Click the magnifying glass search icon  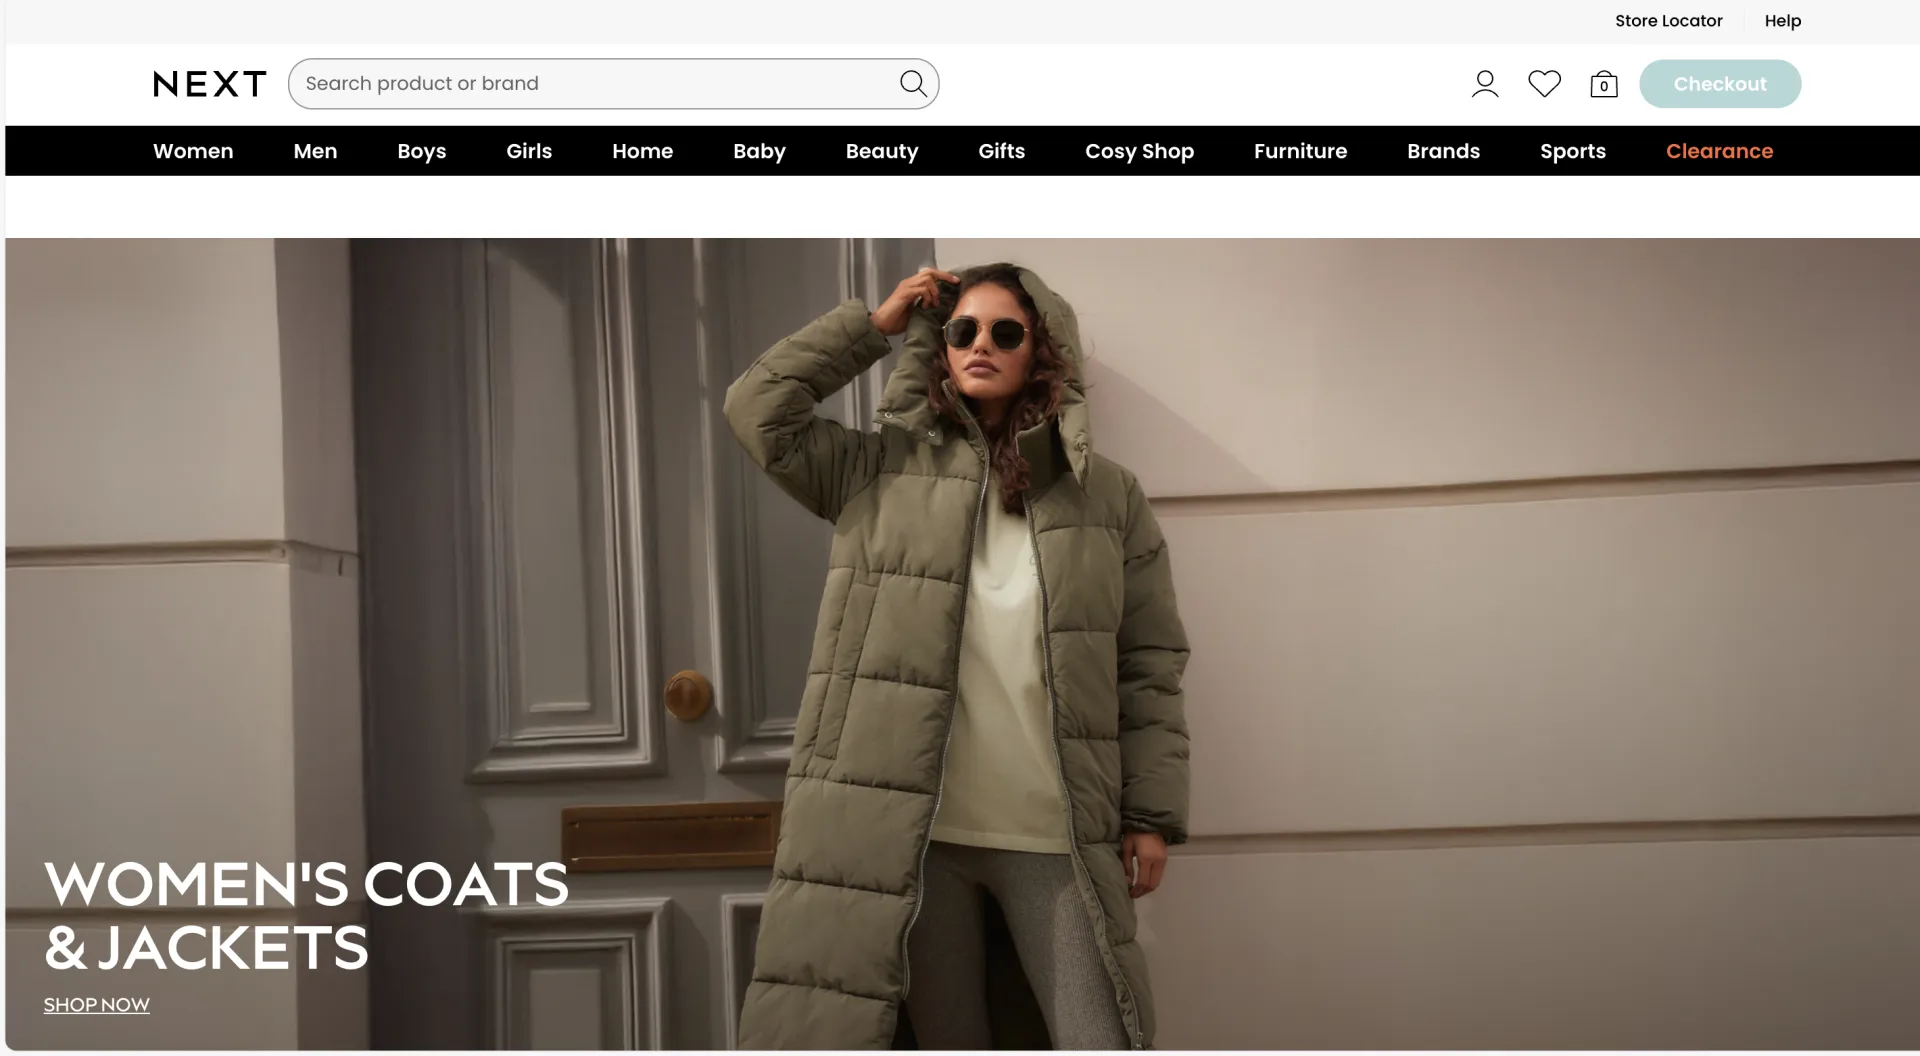(x=913, y=84)
